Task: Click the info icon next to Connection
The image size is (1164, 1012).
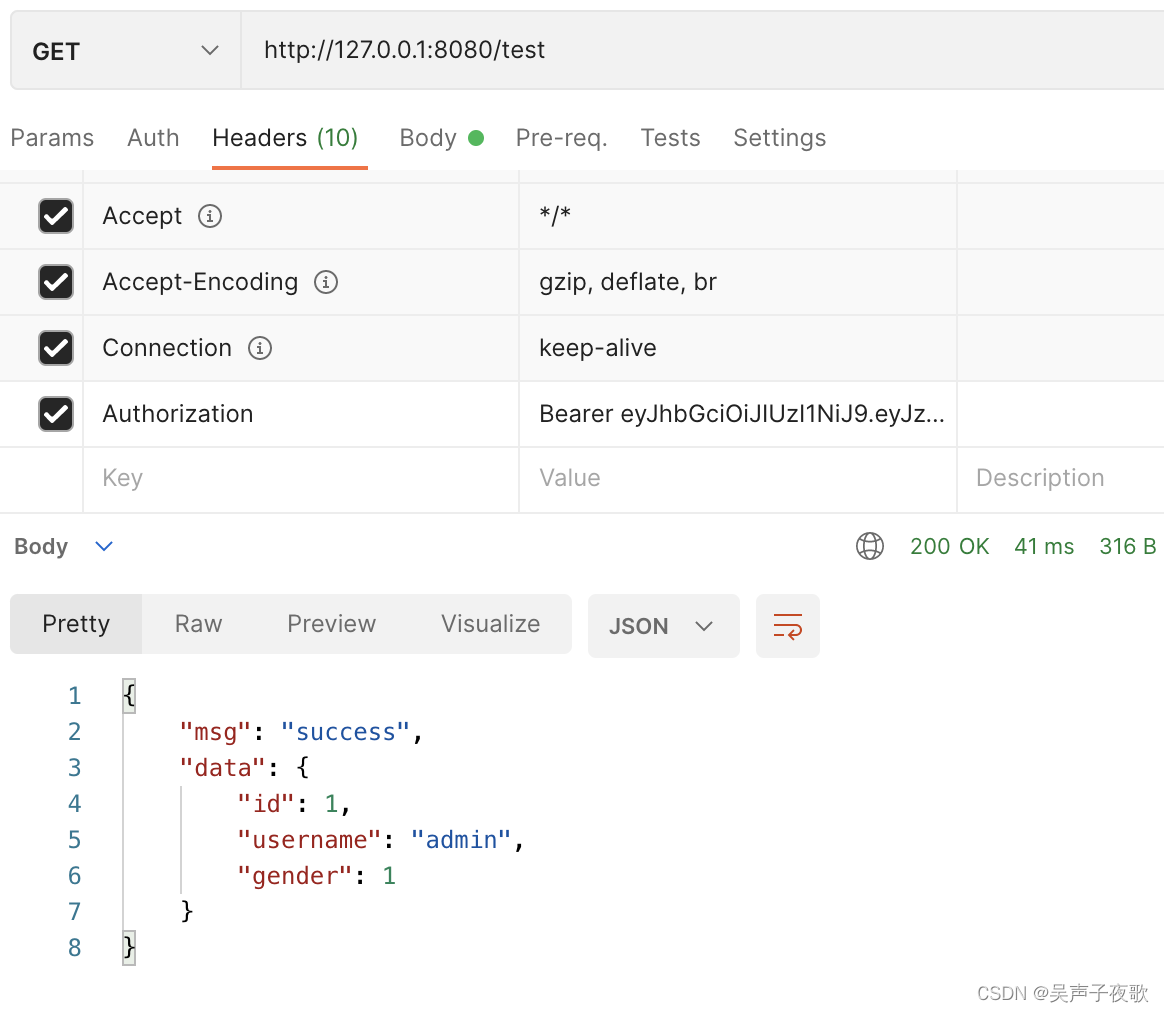Action: (260, 348)
